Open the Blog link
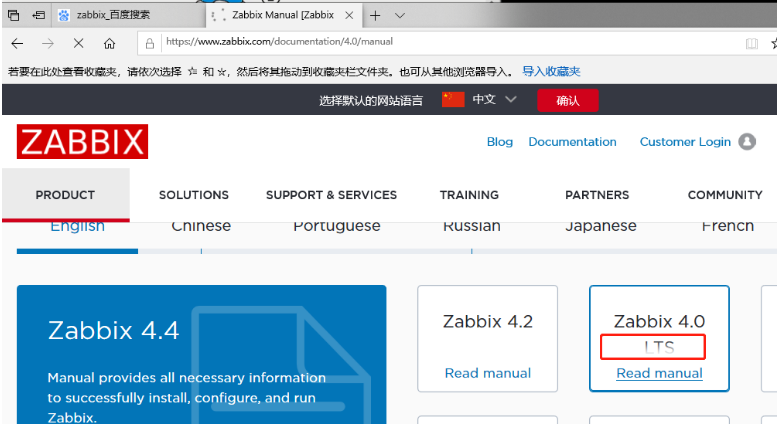Viewport: 782px width, 430px height. tap(500, 142)
